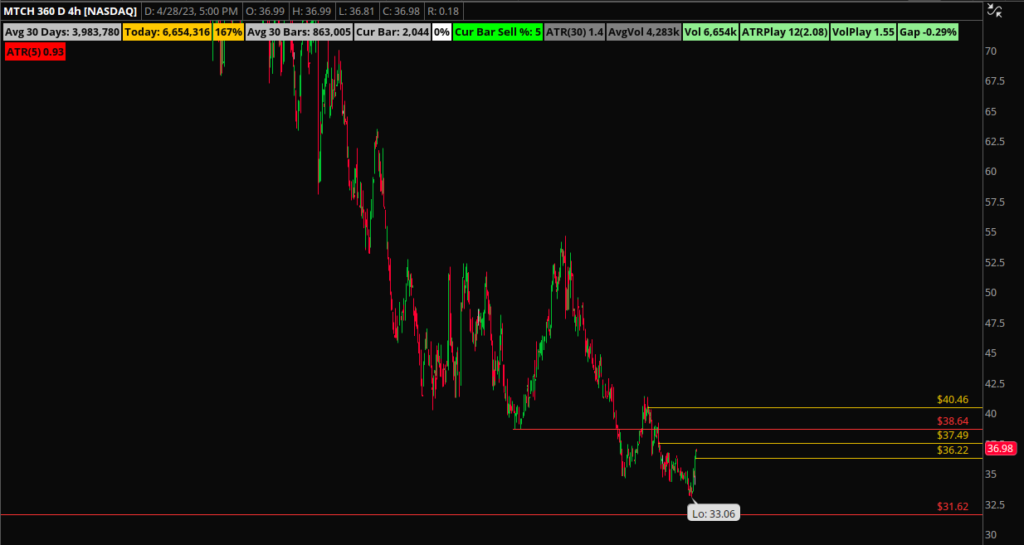Select the AvgVol 4,283k label

tap(644, 32)
